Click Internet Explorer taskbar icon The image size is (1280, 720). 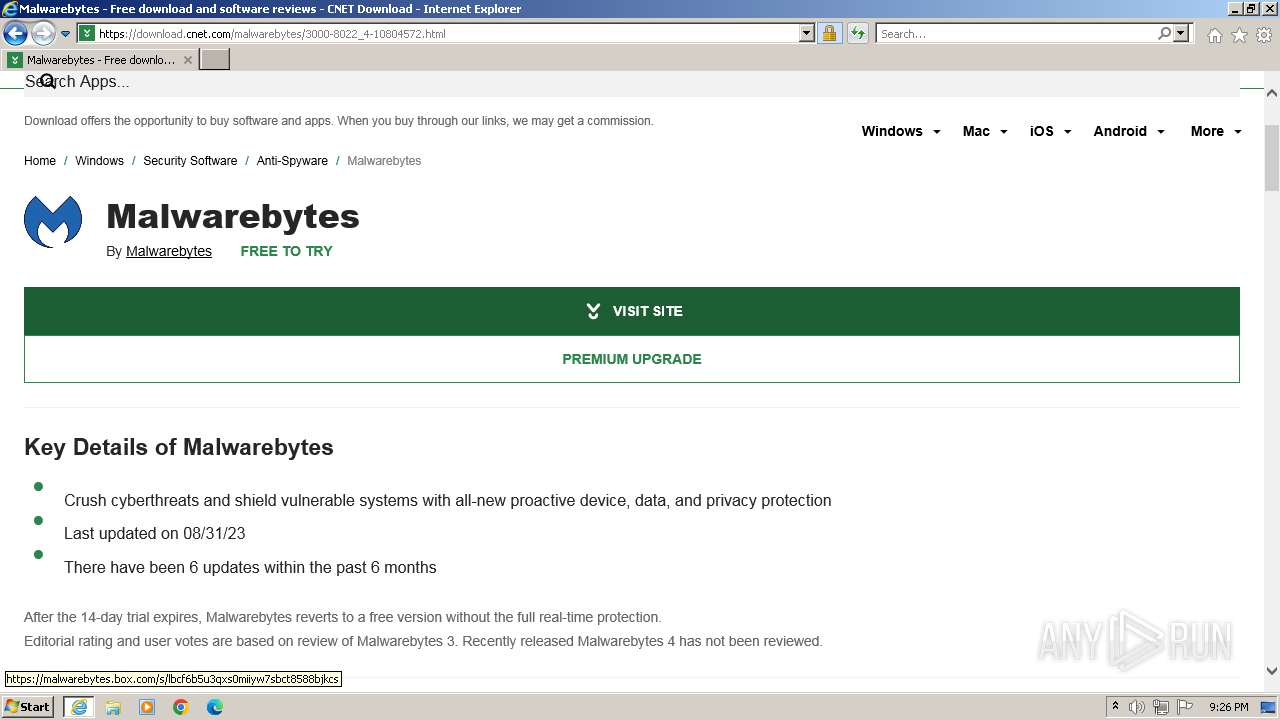click(x=79, y=707)
